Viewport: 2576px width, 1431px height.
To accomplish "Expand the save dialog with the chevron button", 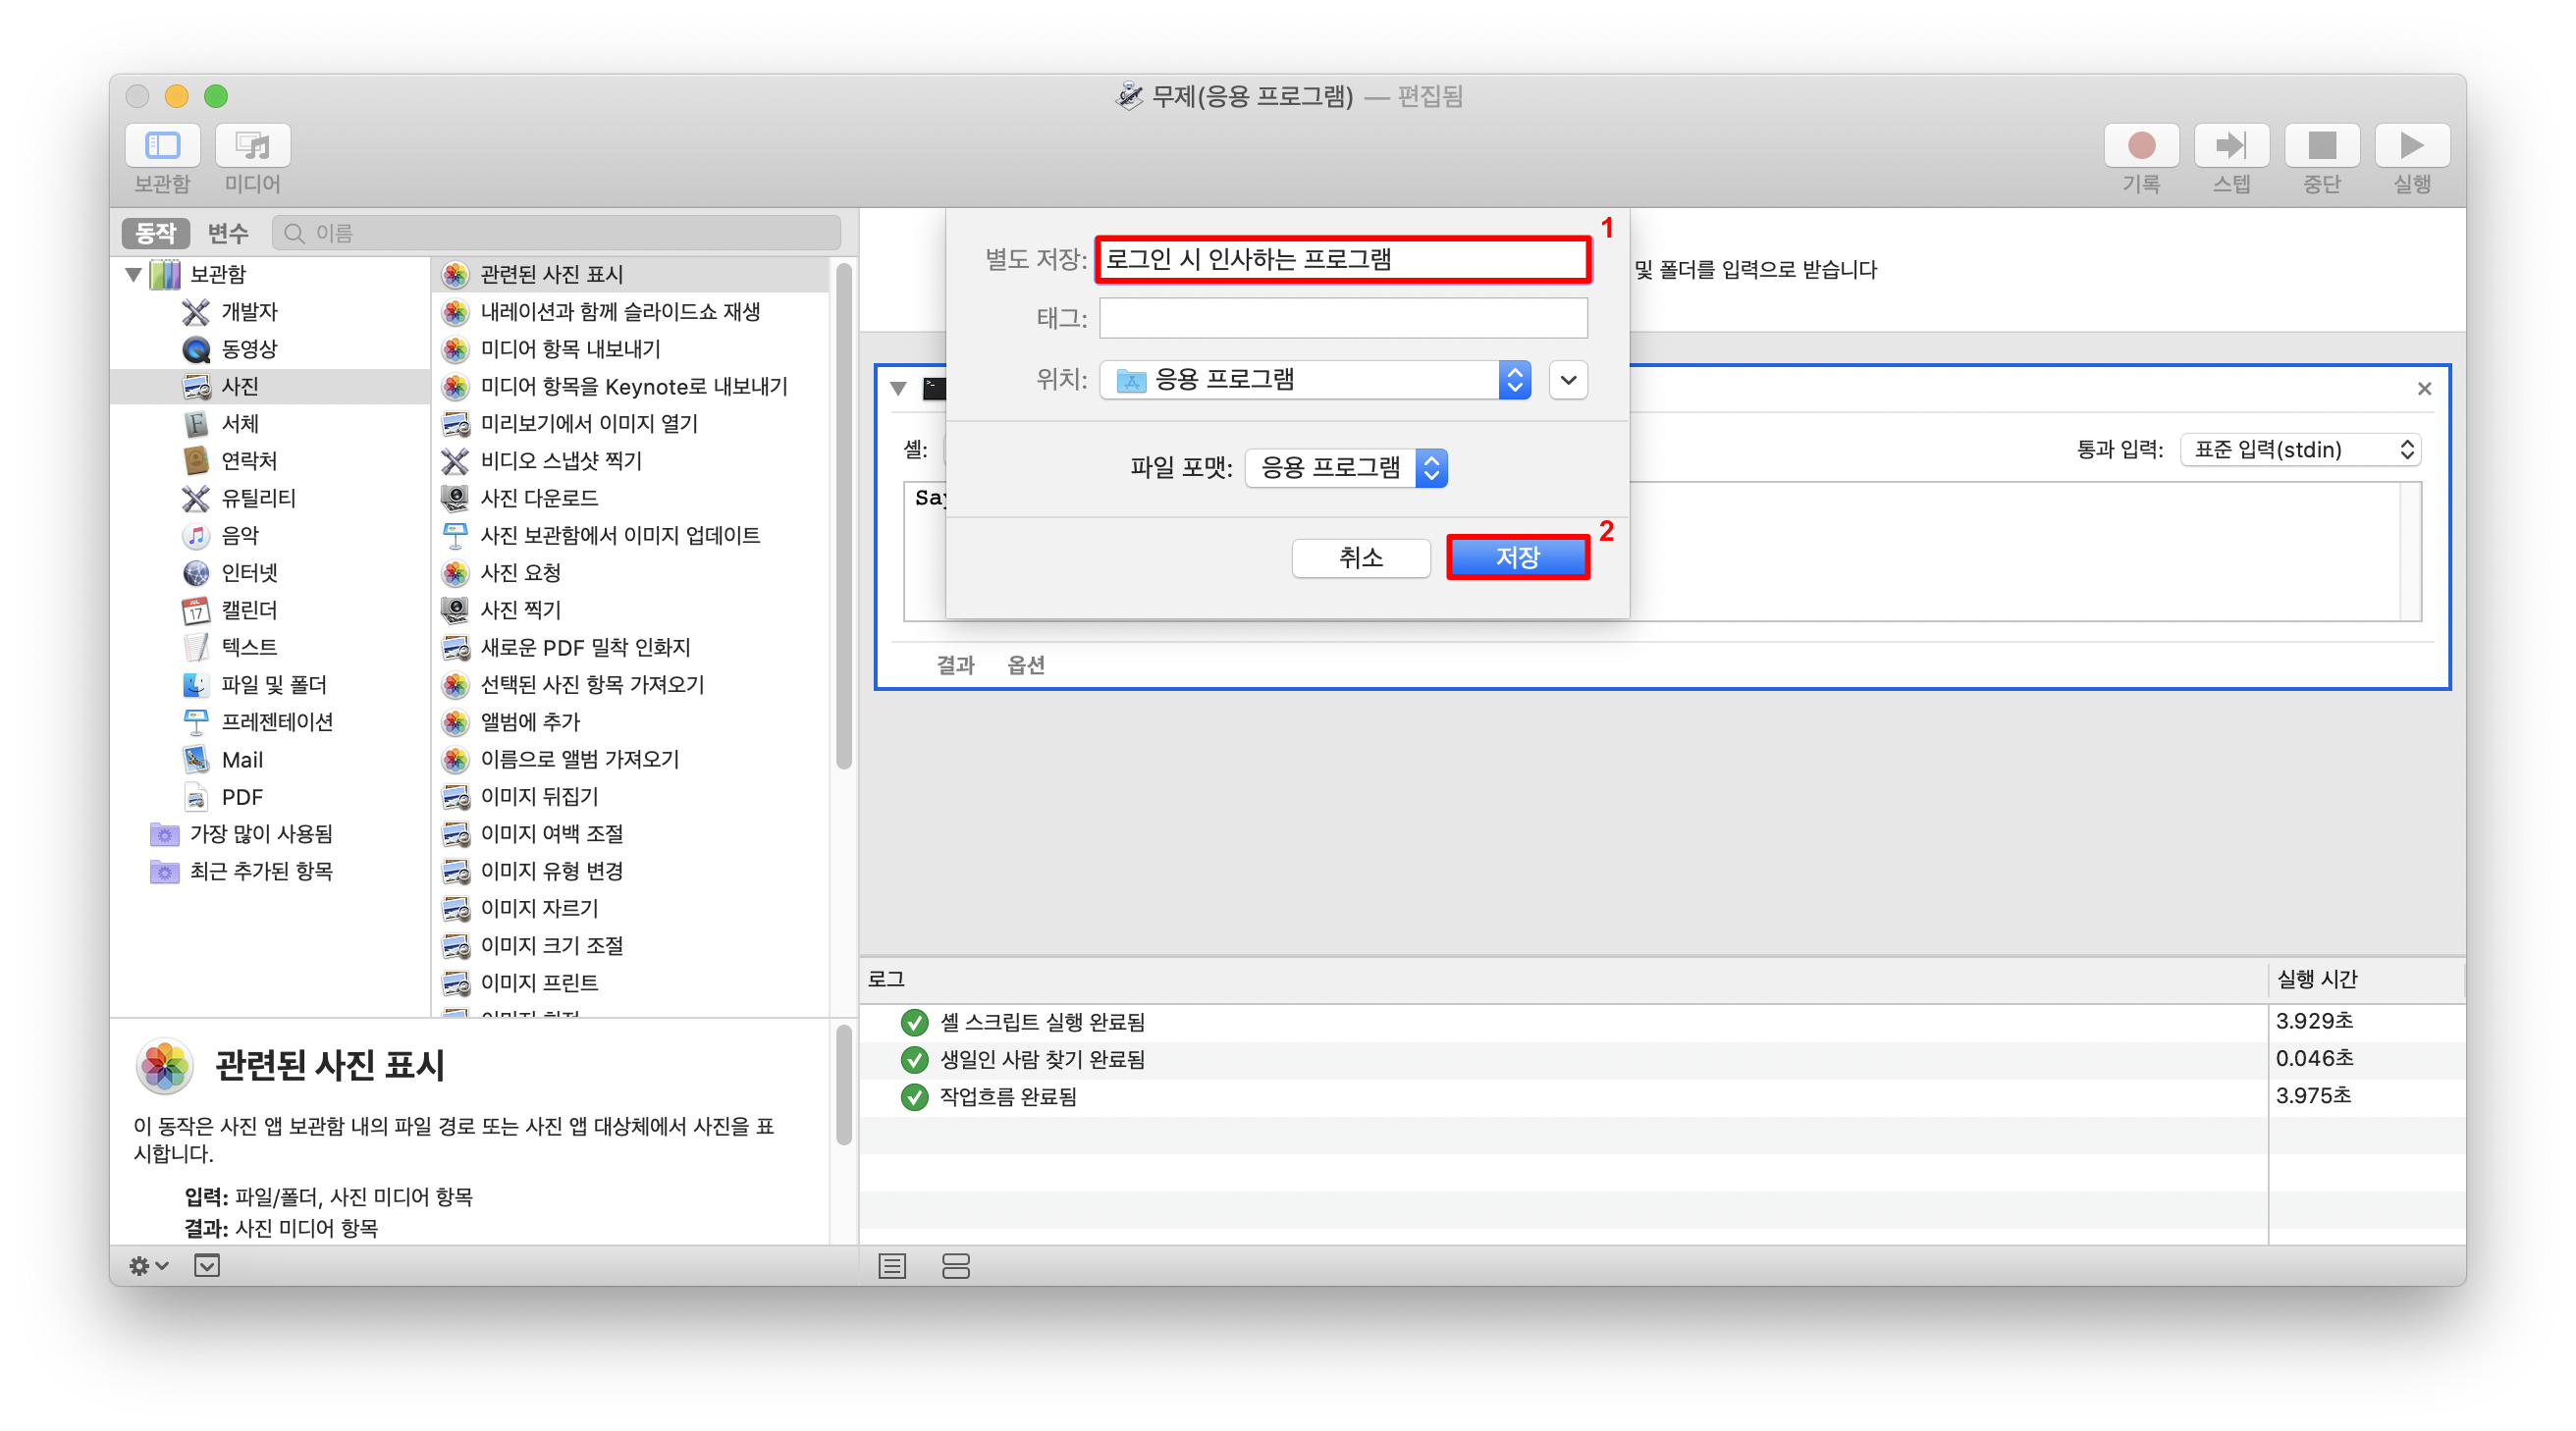I will (x=1567, y=380).
